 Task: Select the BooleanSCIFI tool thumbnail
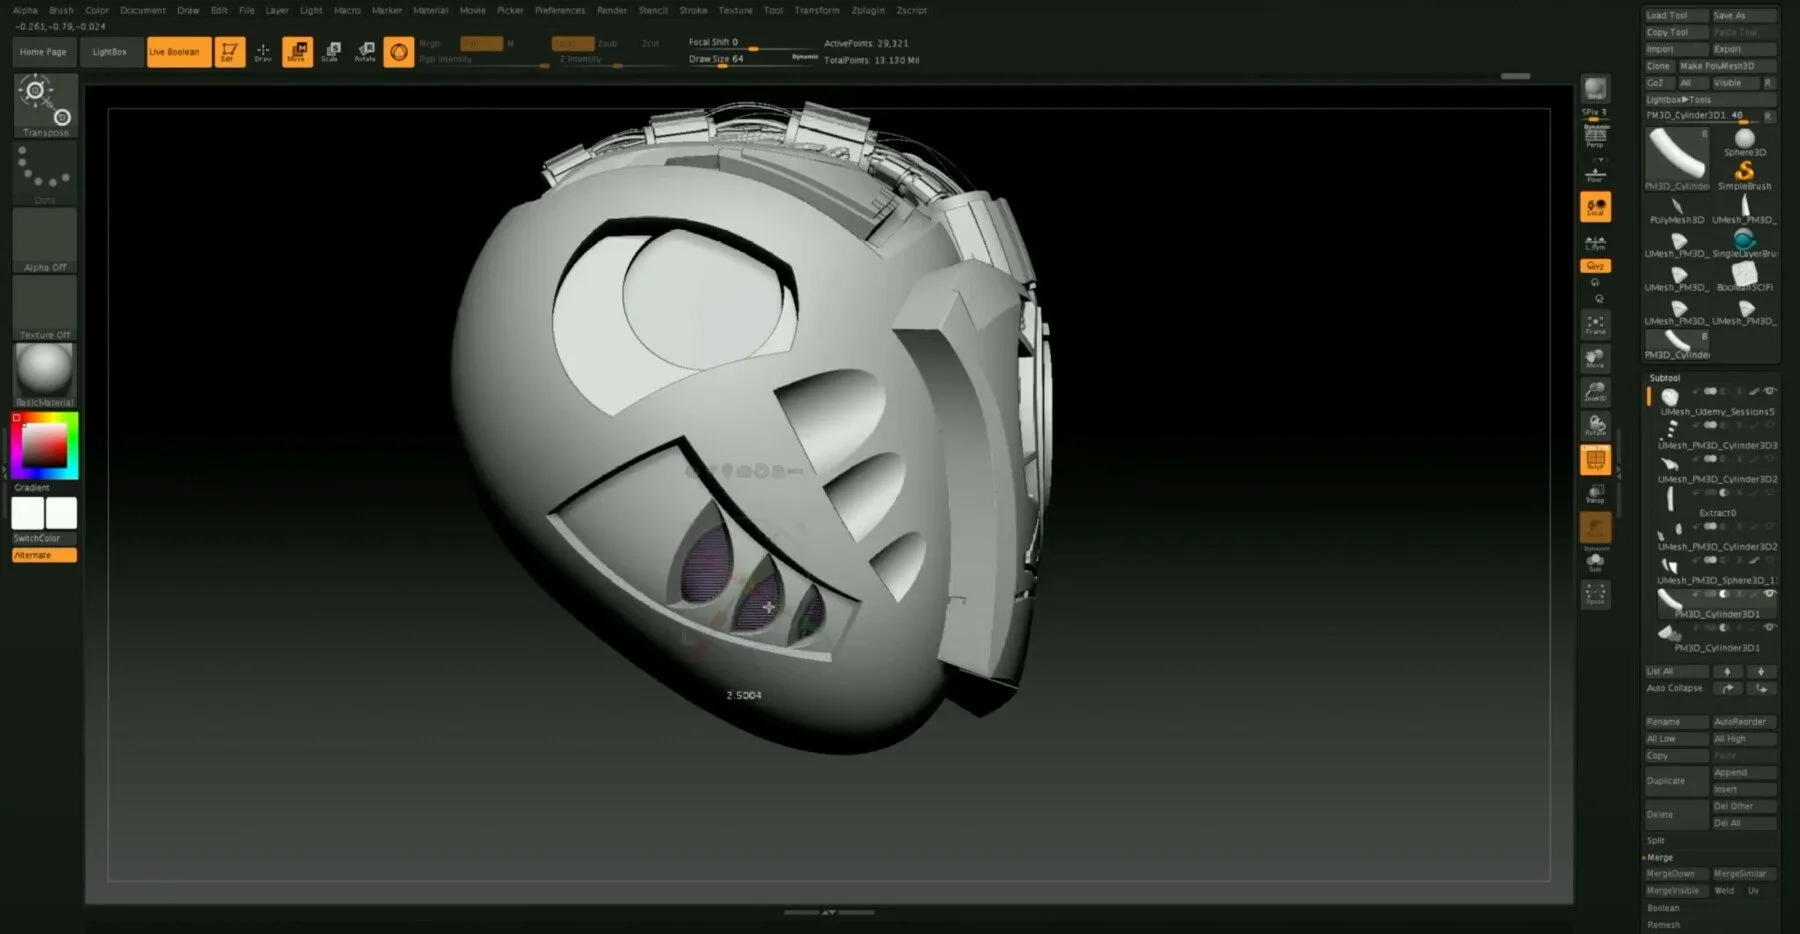click(1744, 276)
